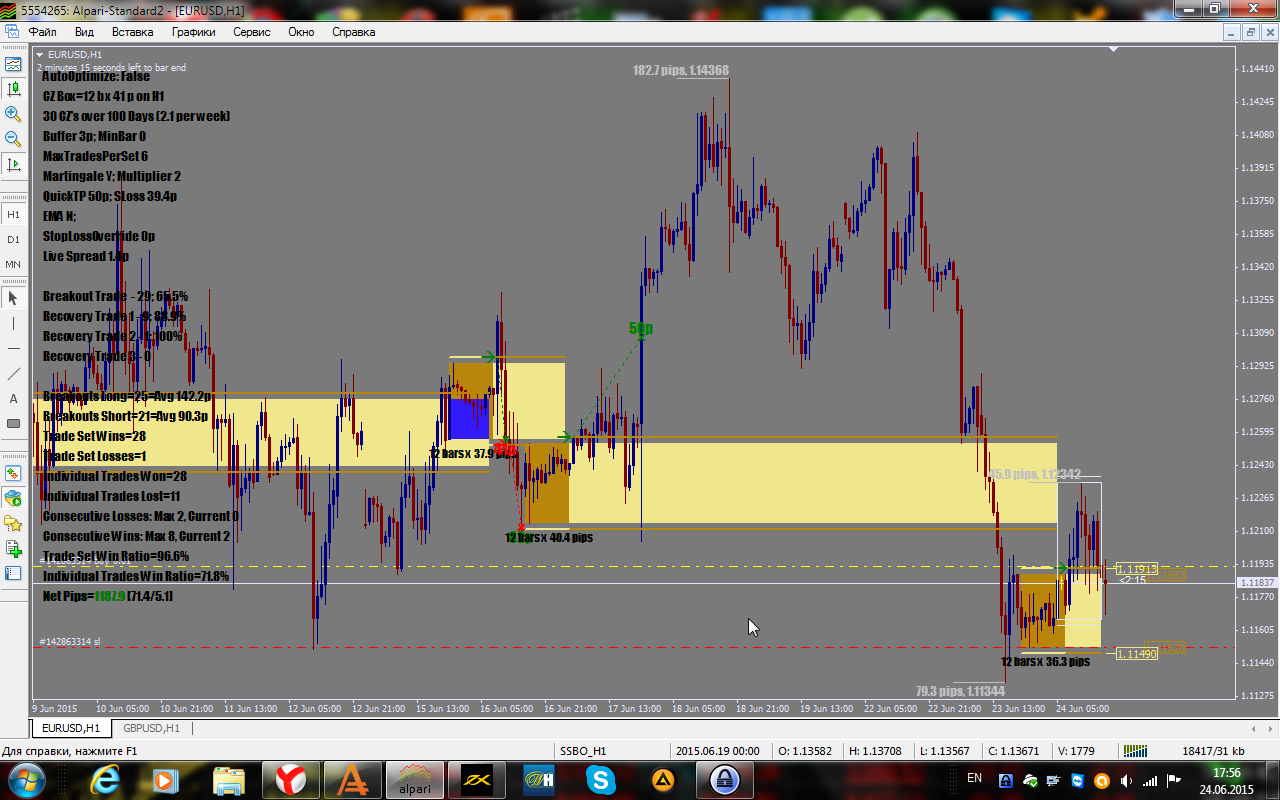This screenshot has width=1280, height=800.
Task: Select the candlestick chart type icon
Action: (13, 89)
